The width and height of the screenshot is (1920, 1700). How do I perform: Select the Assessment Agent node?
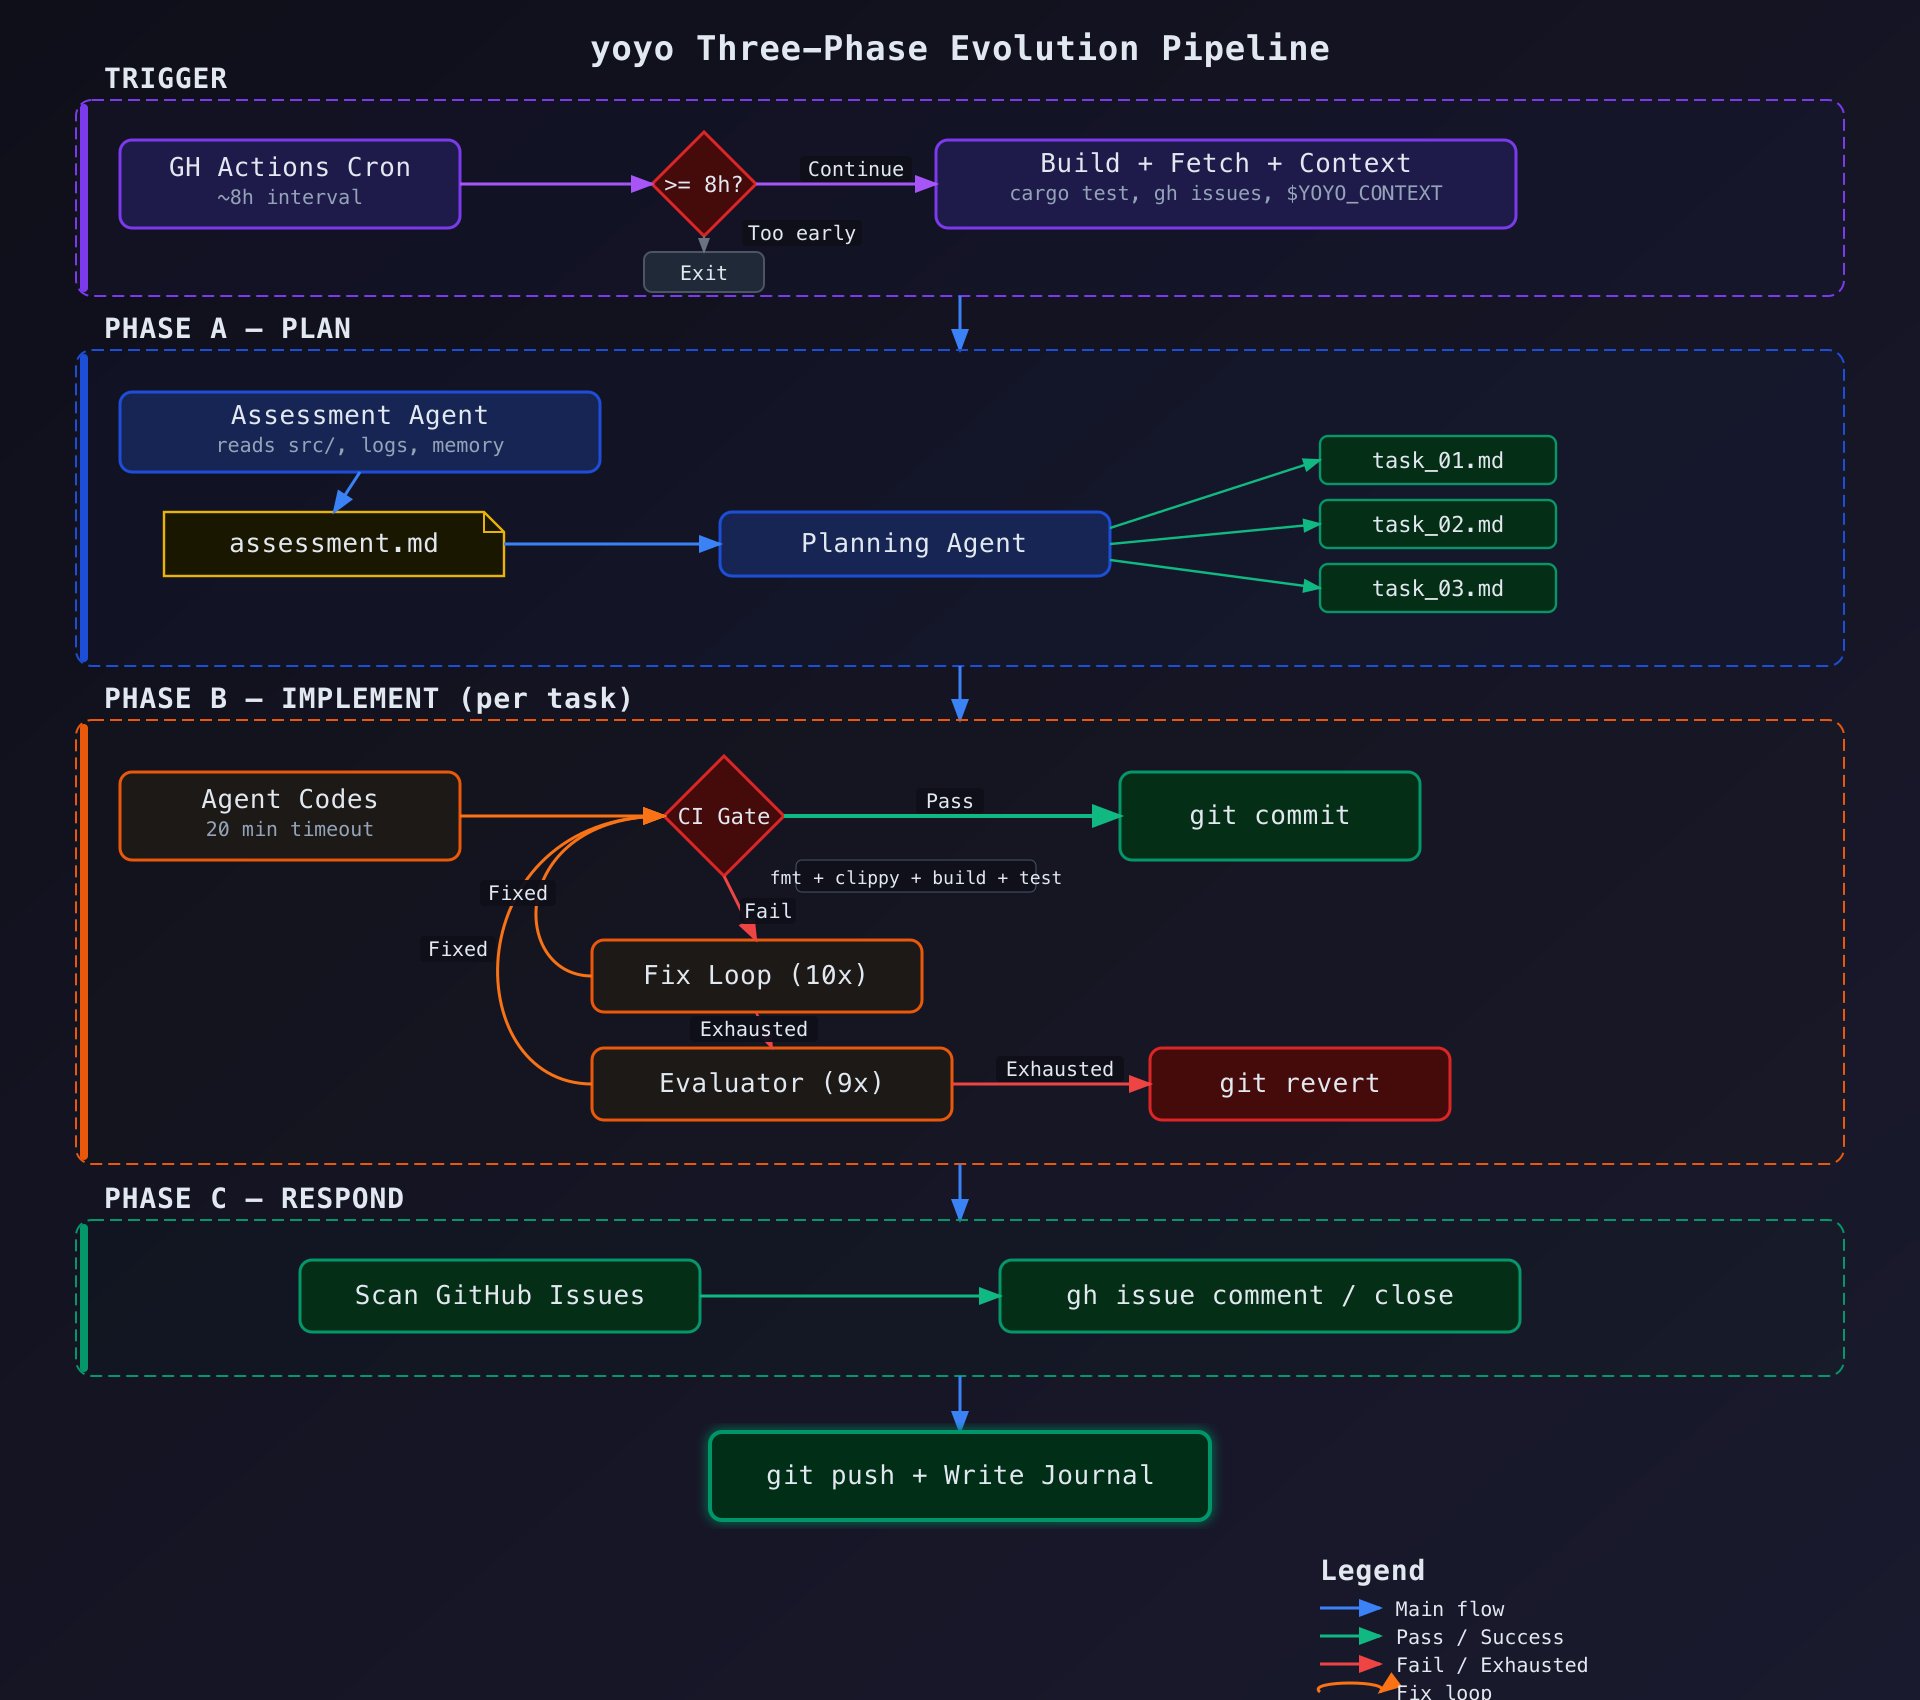(x=360, y=432)
